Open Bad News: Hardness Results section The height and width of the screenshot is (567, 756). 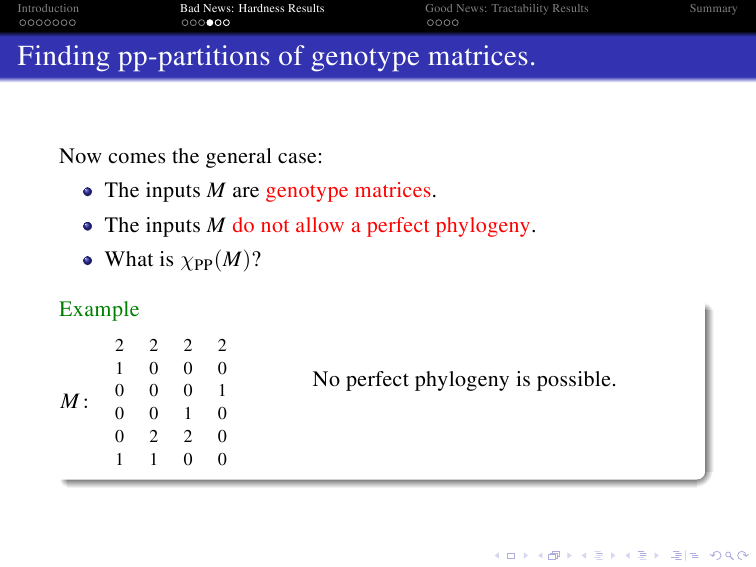pyautogui.click(x=252, y=8)
